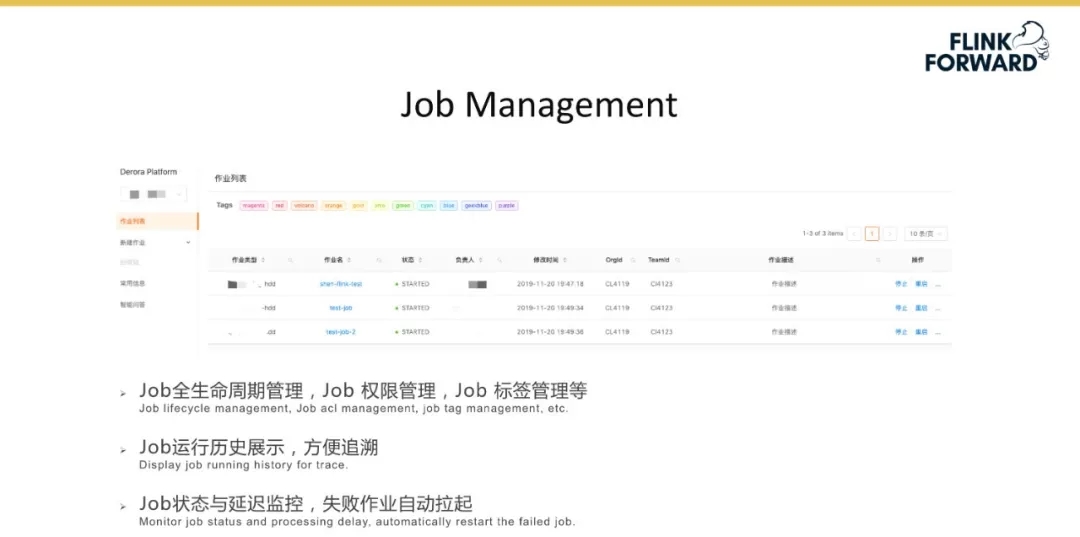The image size is (1080, 537).
Task: Click 重启 for the test-job-2 row
Action: [921, 332]
